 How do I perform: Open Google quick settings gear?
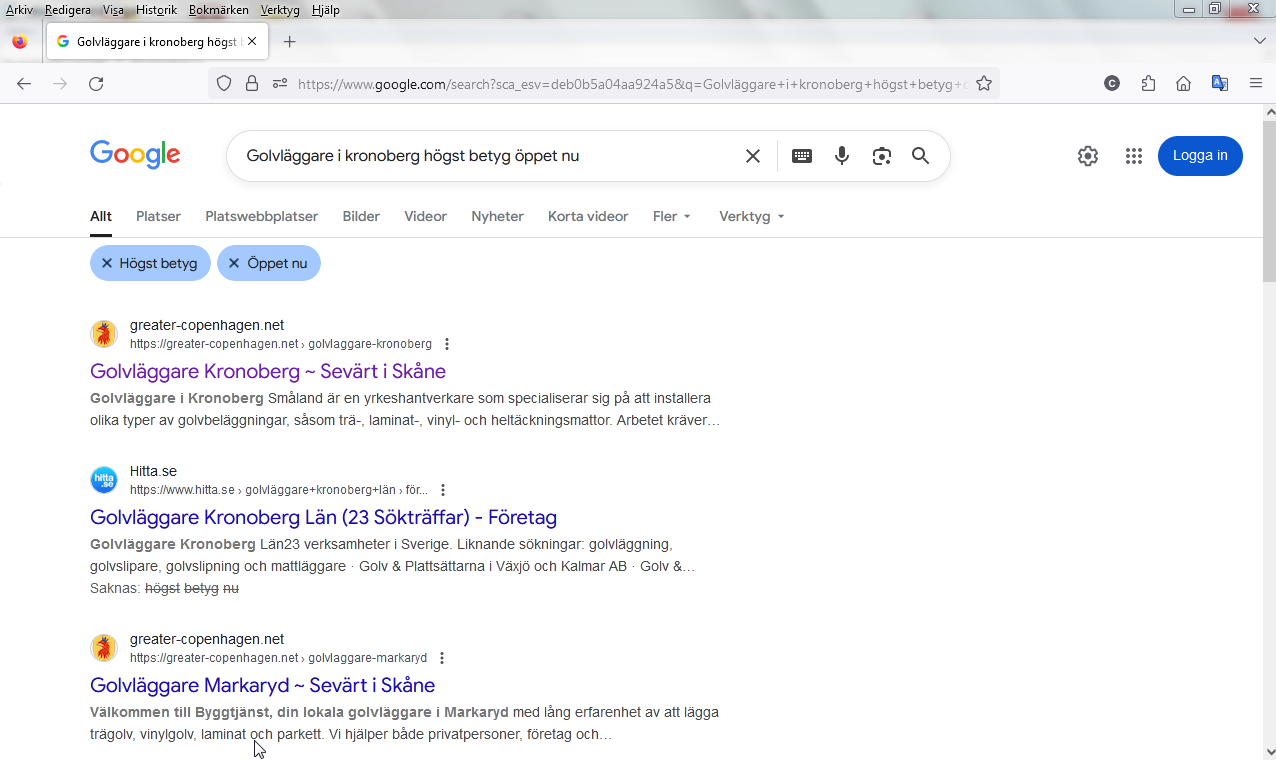point(1088,156)
